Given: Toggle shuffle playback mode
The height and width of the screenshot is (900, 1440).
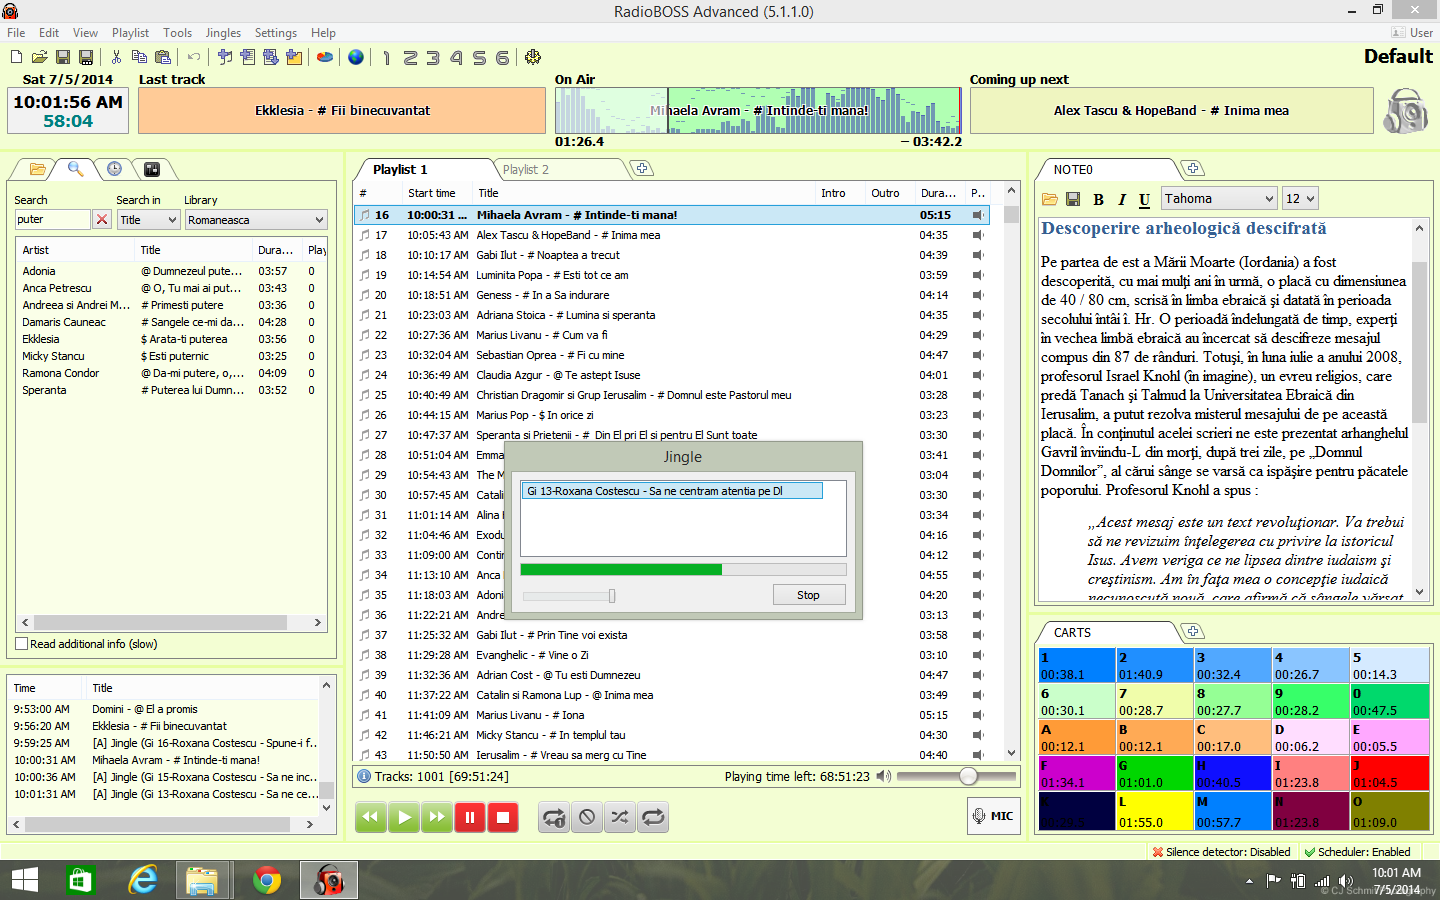Looking at the screenshot, I should click(620, 817).
